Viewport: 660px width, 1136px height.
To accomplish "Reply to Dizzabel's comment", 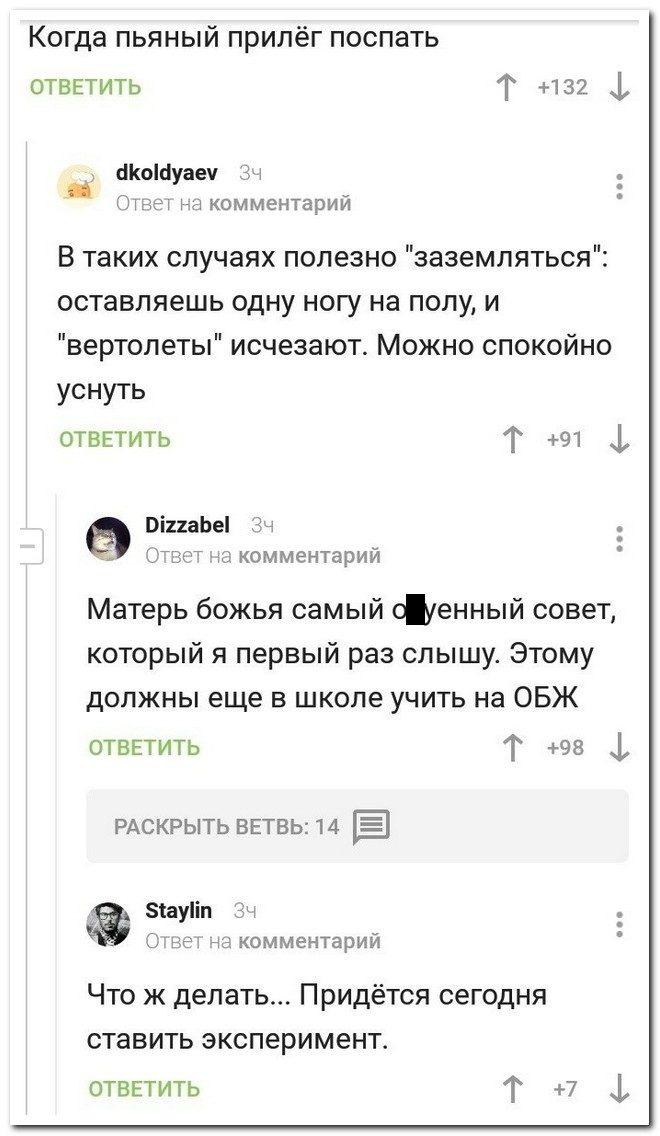I will point(144,748).
